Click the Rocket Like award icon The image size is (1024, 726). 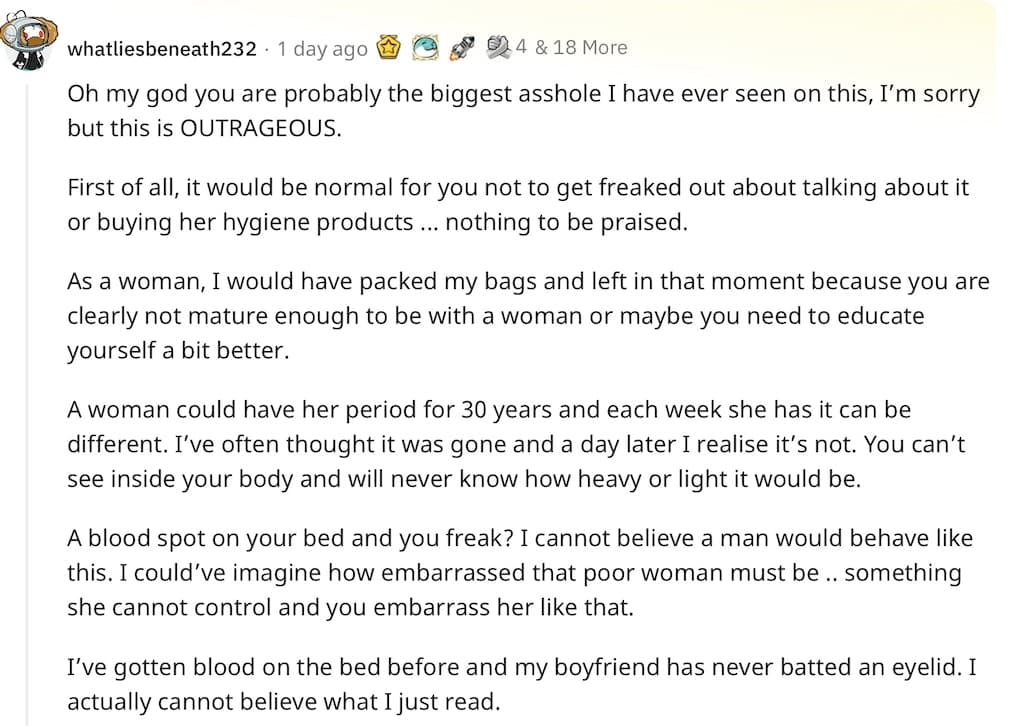pos(462,48)
